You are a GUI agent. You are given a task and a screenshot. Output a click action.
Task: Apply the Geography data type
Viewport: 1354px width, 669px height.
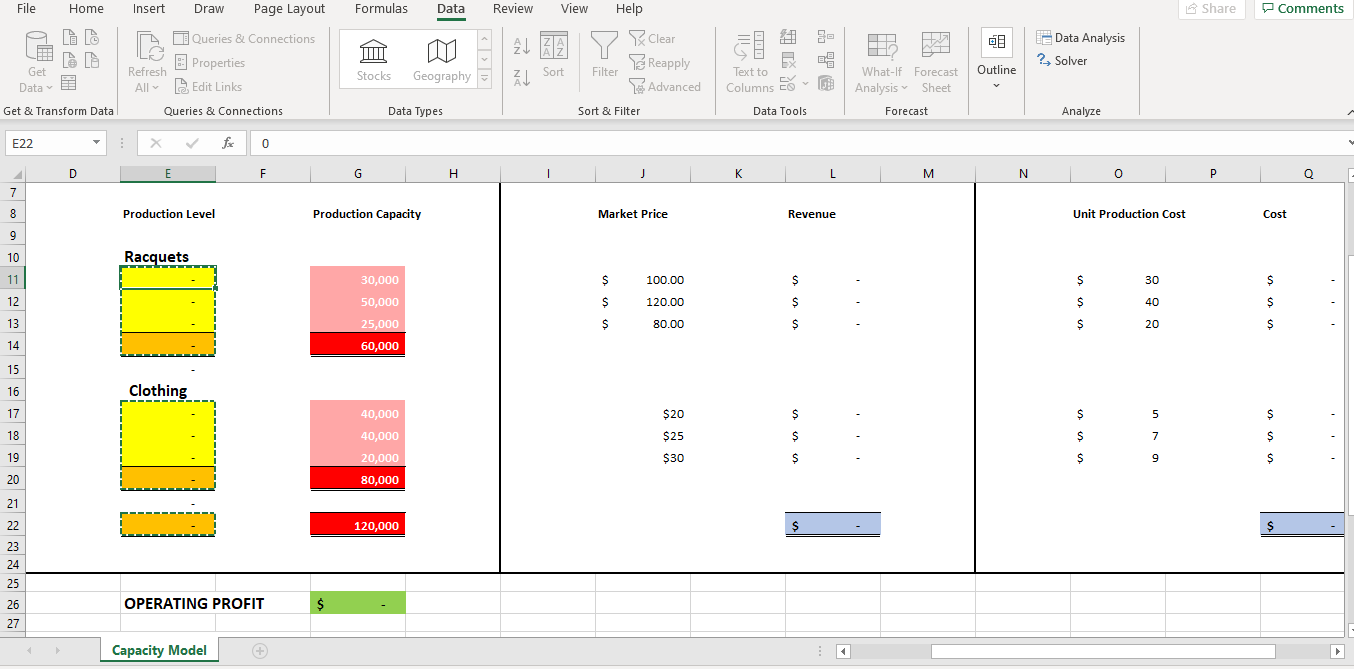pos(441,60)
